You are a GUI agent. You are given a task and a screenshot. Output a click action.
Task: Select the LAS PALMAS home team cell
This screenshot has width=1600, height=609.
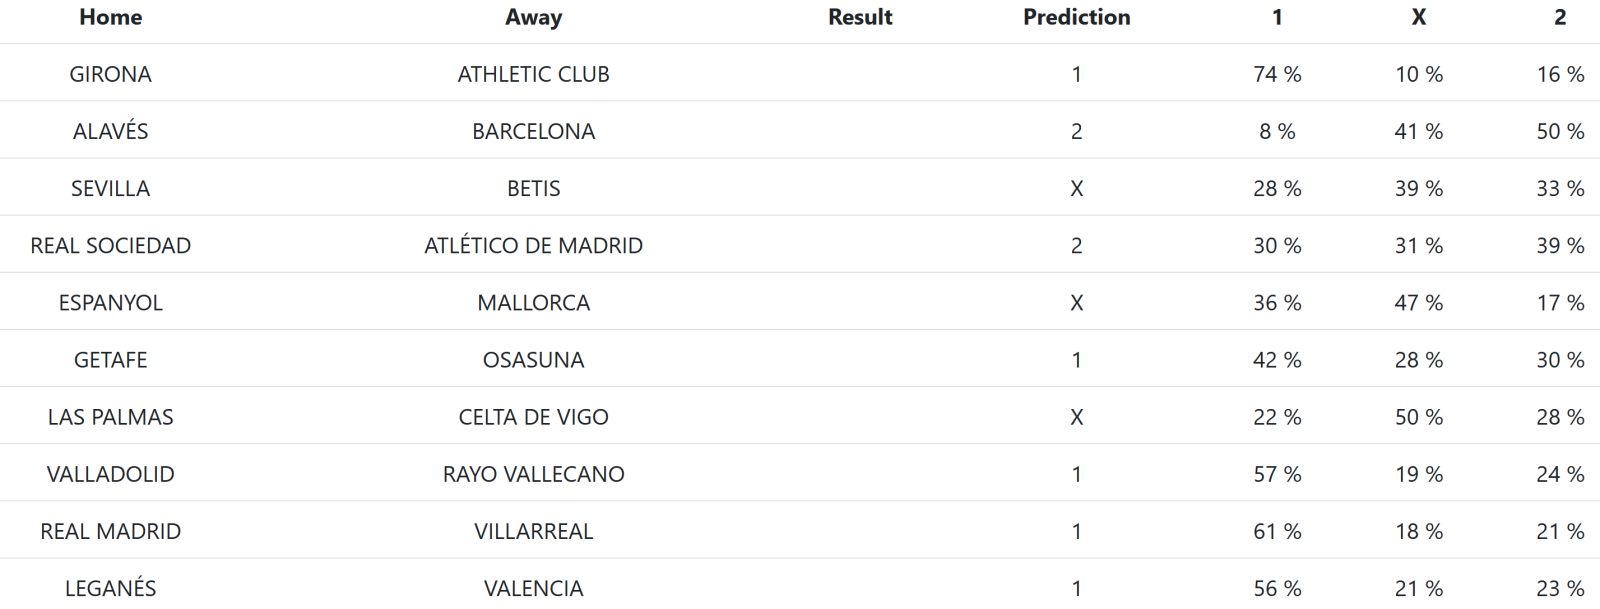(110, 417)
